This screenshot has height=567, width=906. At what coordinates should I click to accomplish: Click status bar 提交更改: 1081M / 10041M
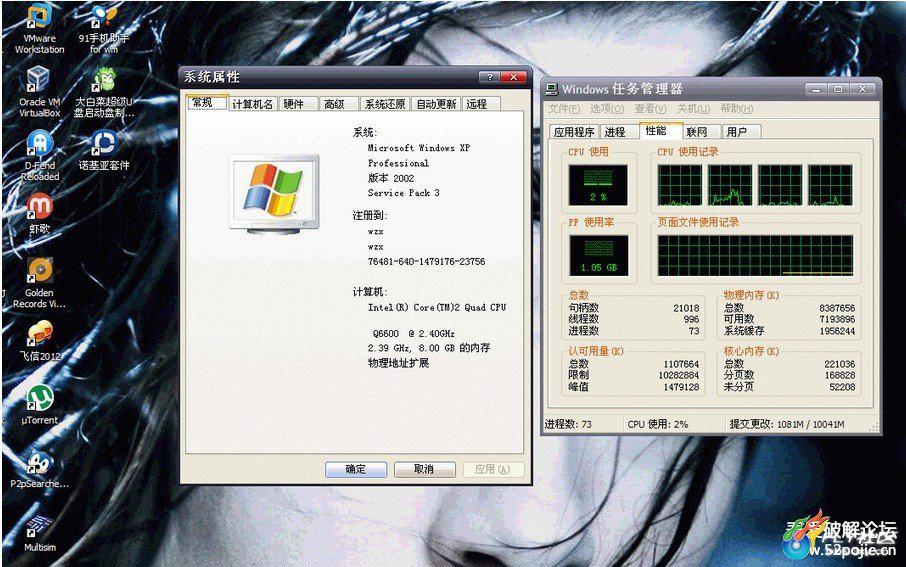click(787, 424)
